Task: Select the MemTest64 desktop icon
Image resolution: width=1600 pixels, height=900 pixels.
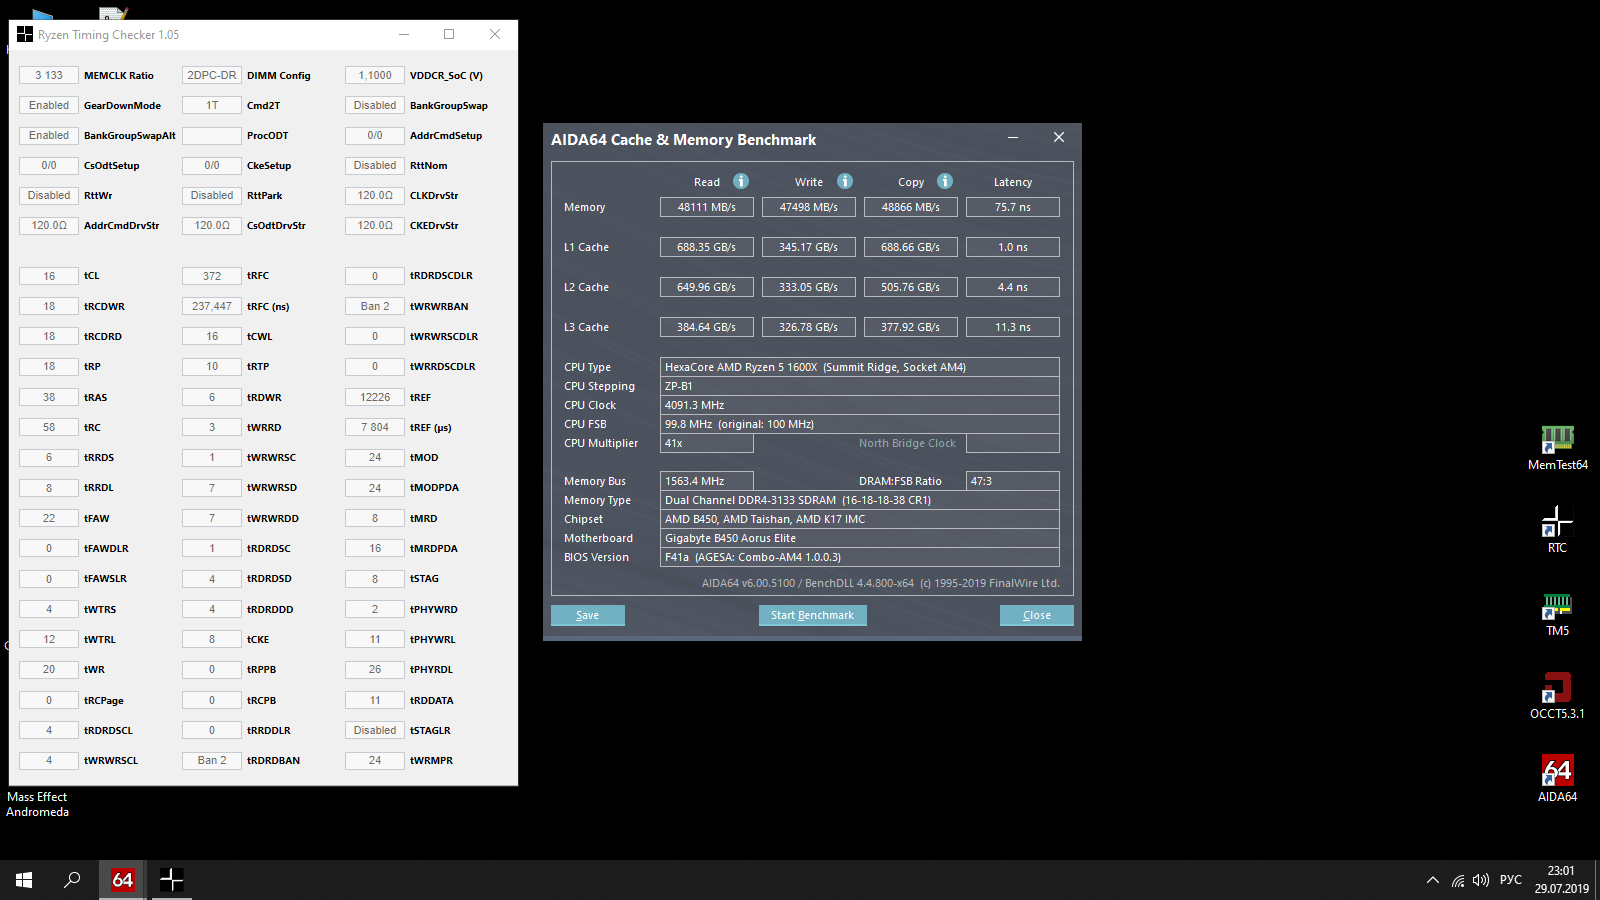Action: pos(1557,448)
